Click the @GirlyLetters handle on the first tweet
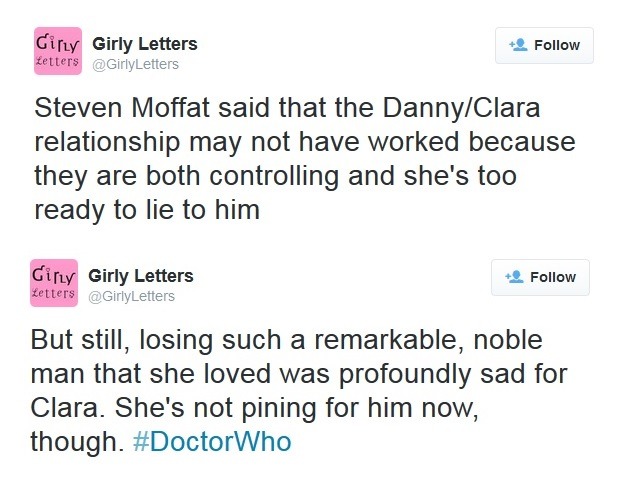 135,64
